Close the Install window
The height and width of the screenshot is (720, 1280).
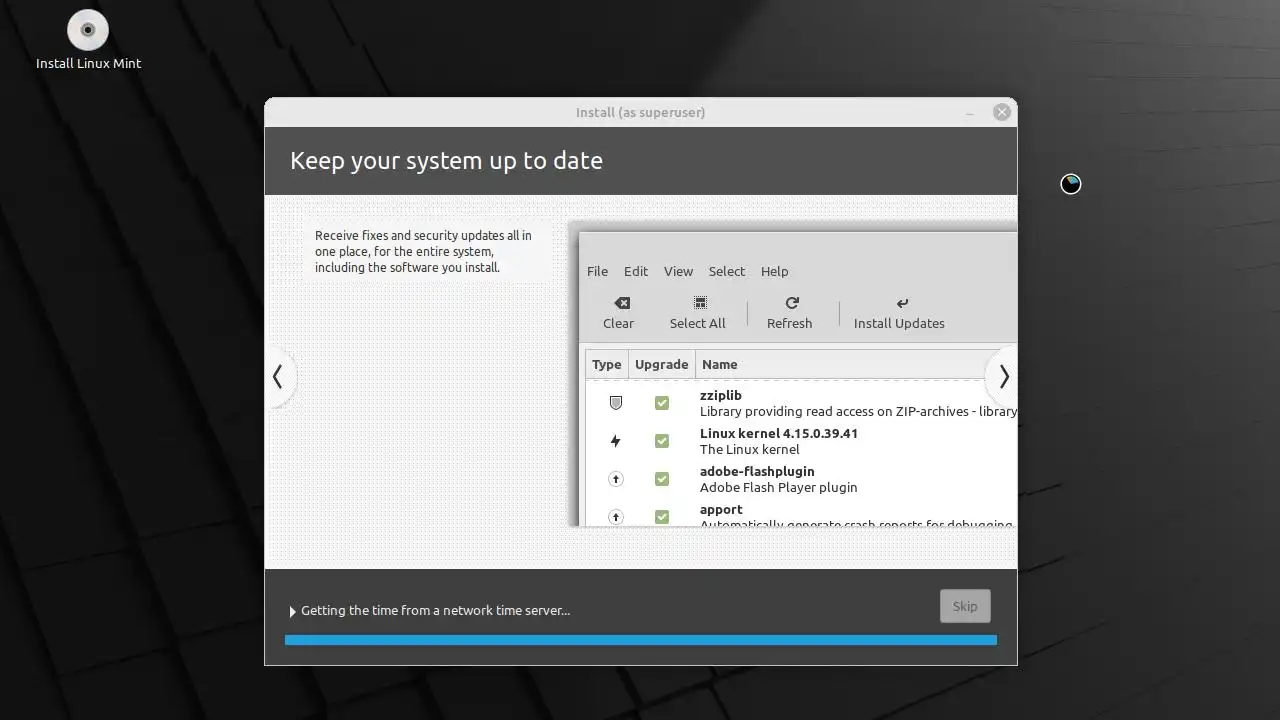(x=1001, y=112)
